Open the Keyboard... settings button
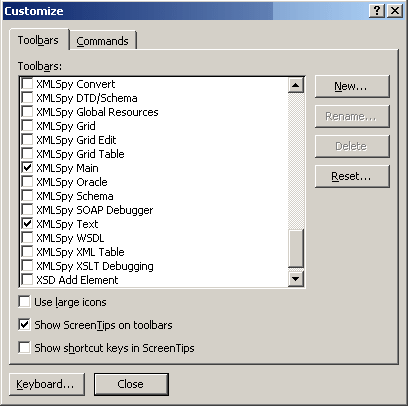 [47, 384]
